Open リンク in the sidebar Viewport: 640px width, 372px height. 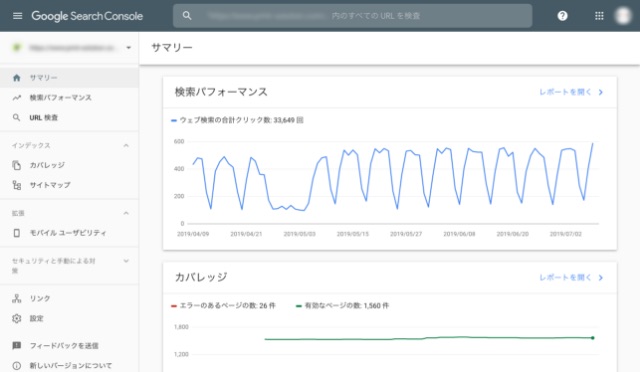[69, 298]
